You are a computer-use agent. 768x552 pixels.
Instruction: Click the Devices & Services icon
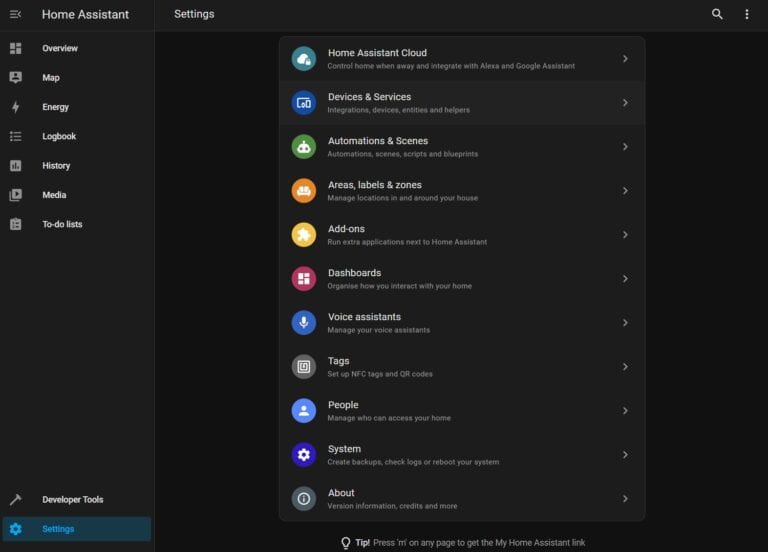(304, 103)
